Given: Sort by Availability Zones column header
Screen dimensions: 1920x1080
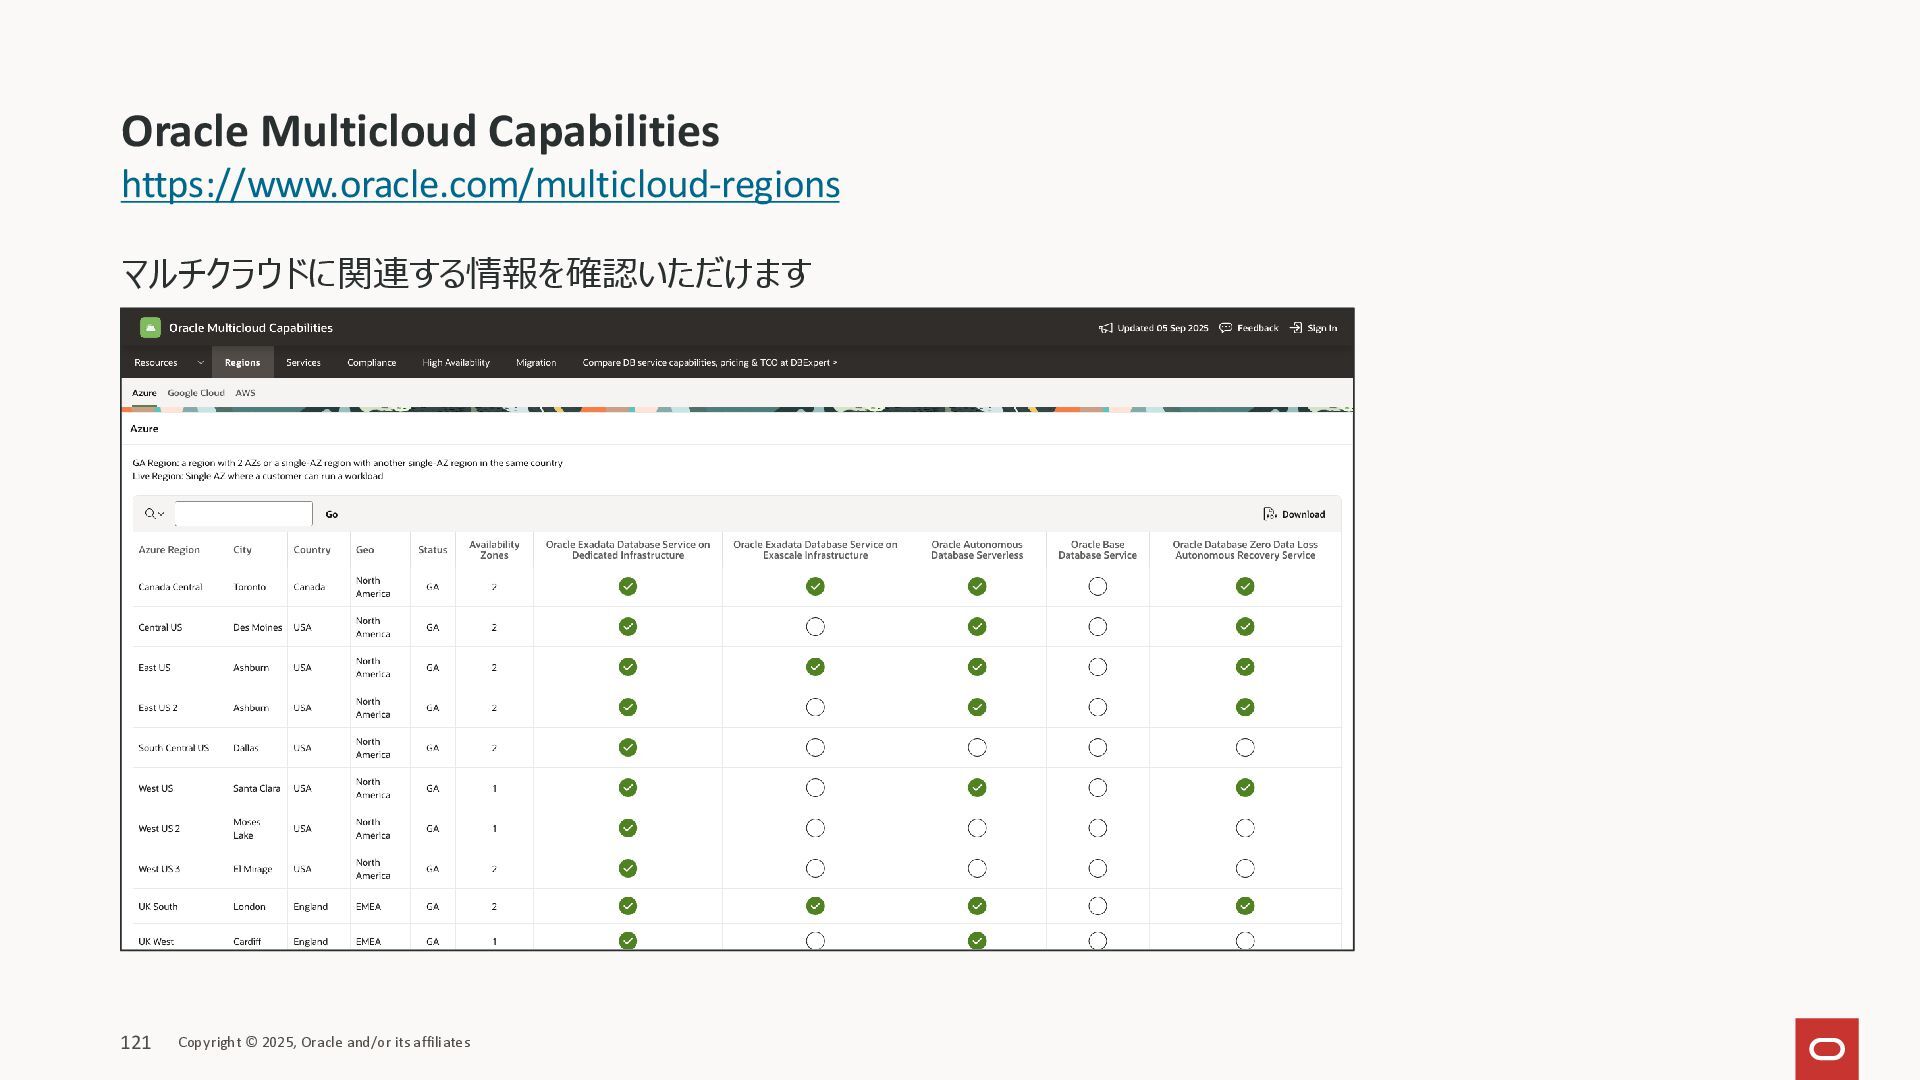Looking at the screenshot, I should (x=494, y=550).
